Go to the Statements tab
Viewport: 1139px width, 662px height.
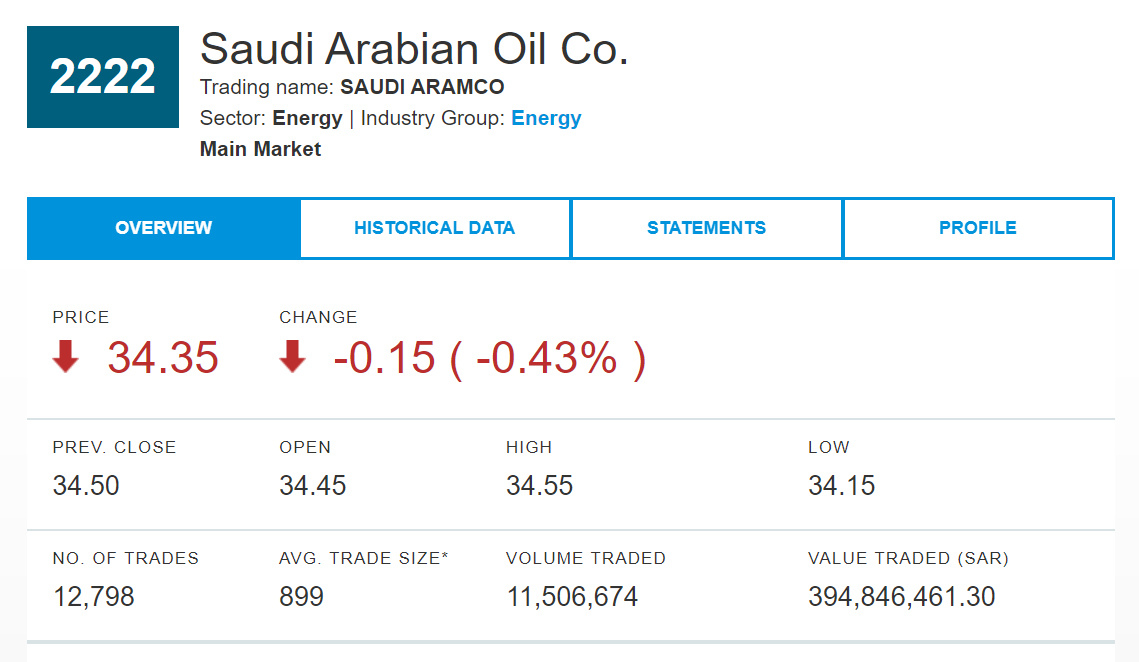[706, 228]
